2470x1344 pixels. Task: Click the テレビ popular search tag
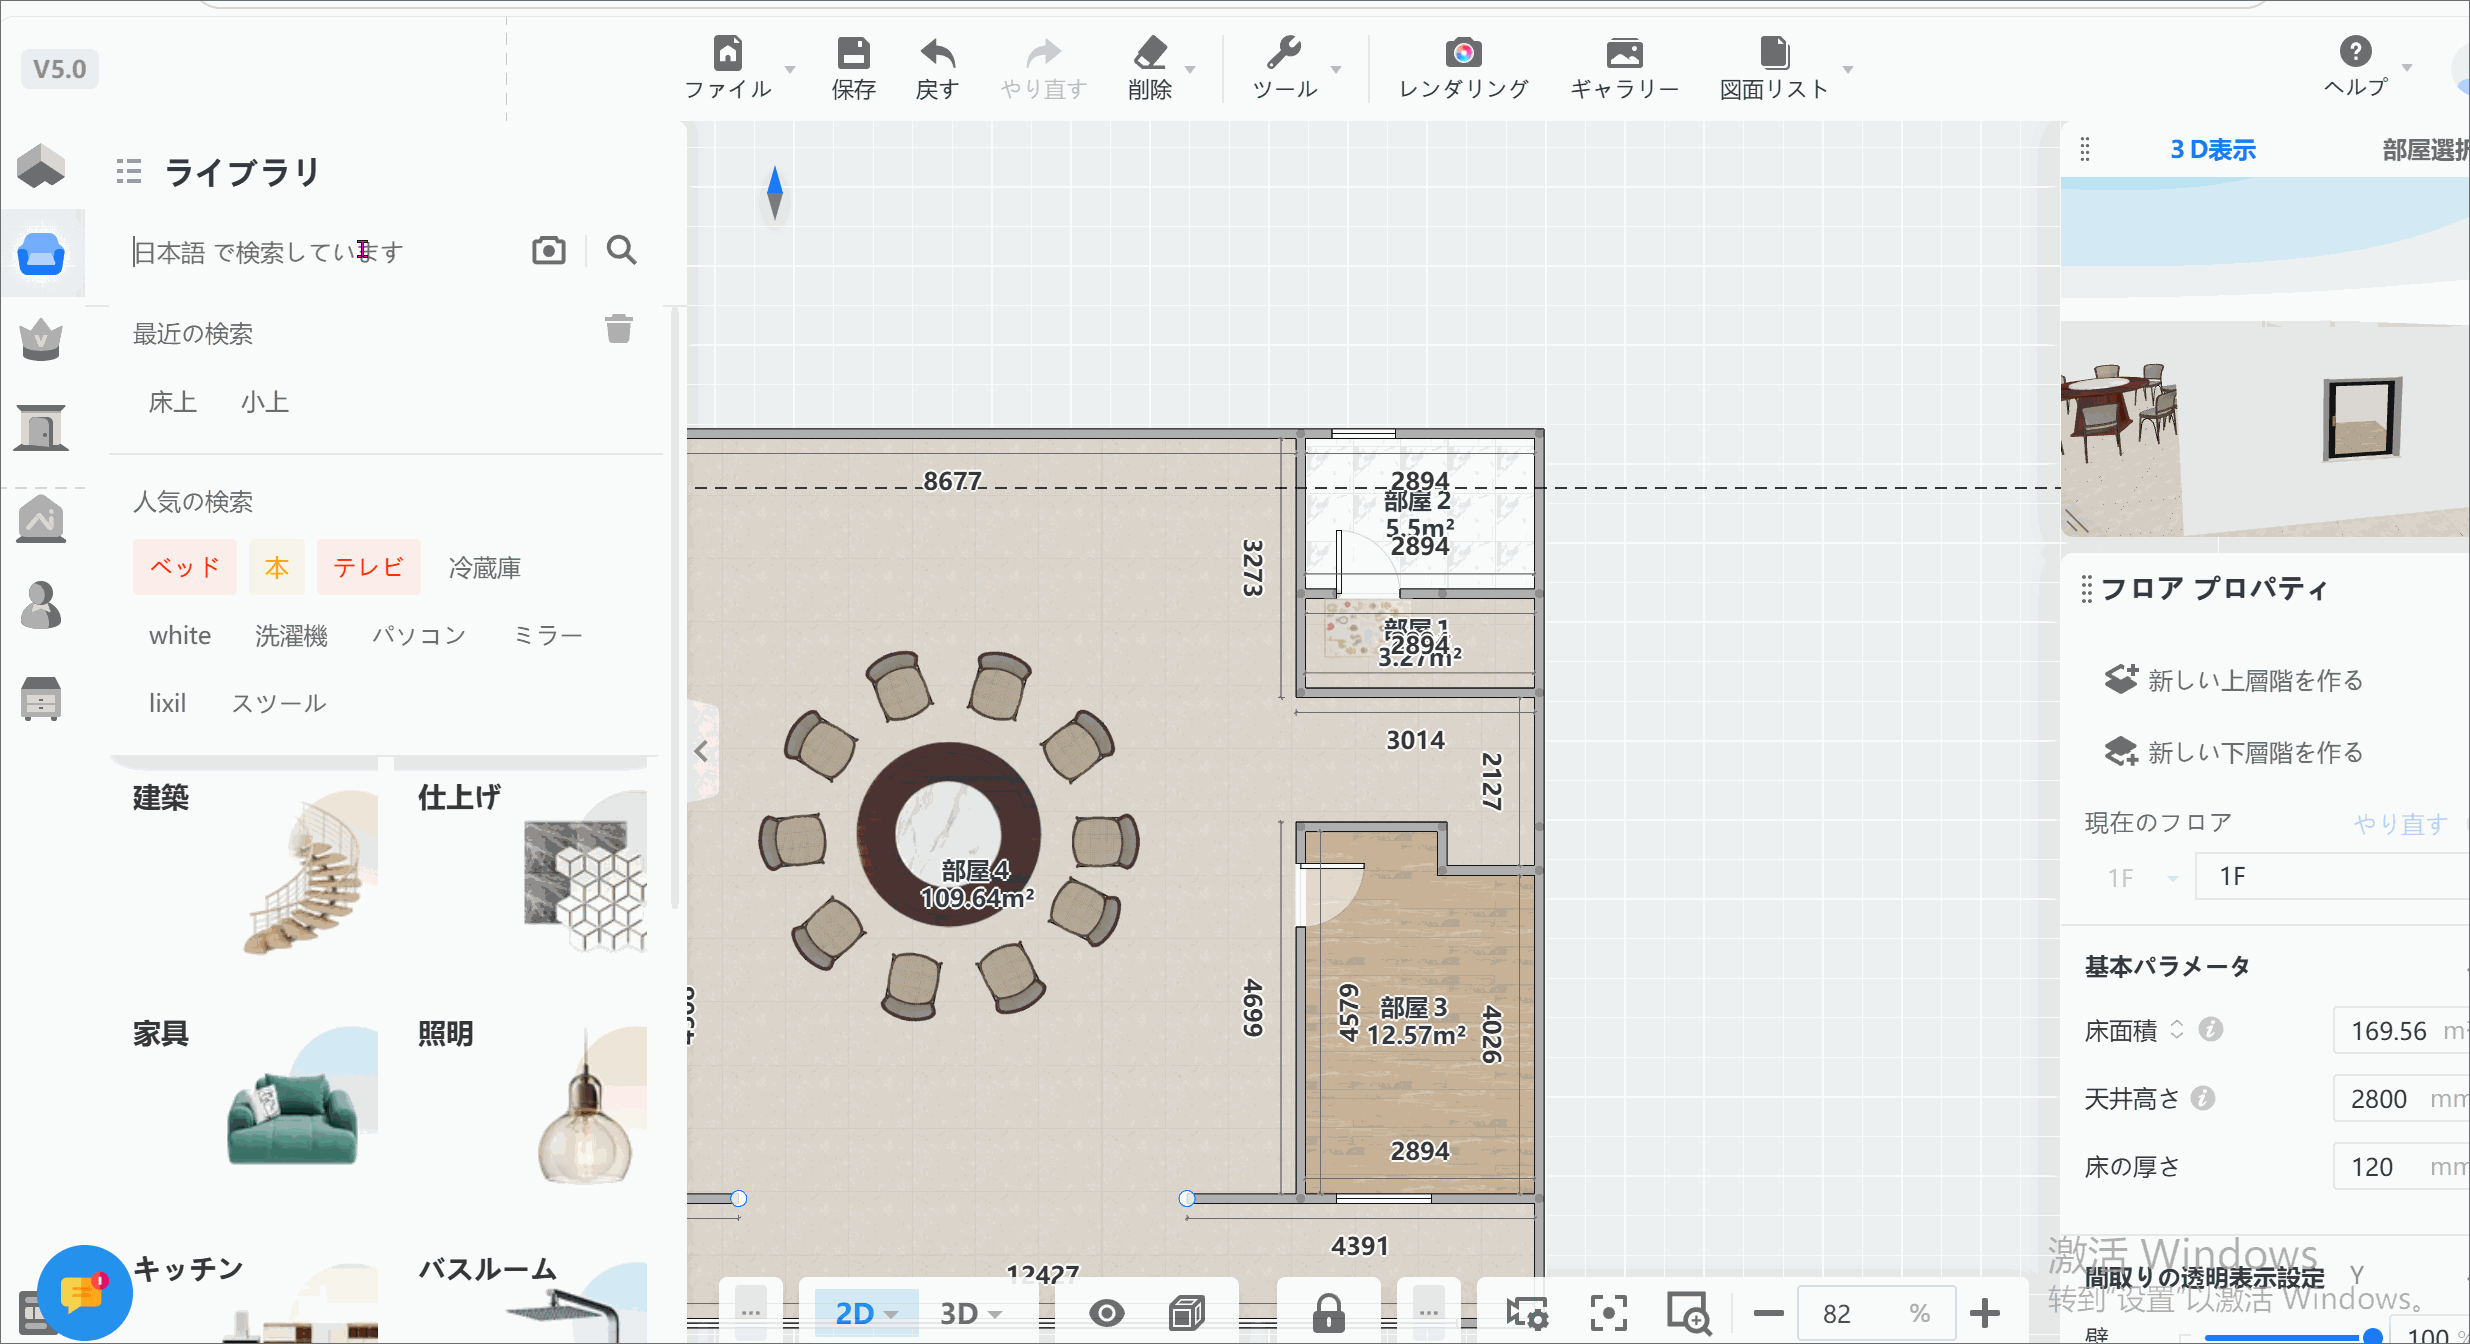point(369,567)
